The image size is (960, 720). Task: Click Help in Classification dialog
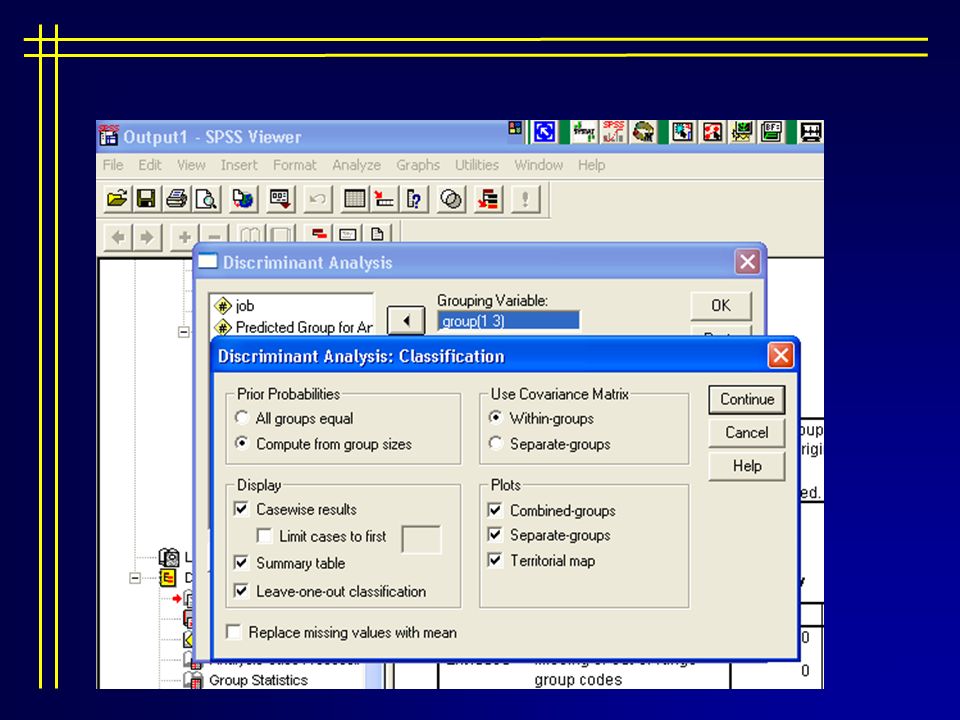pyautogui.click(x=747, y=466)
